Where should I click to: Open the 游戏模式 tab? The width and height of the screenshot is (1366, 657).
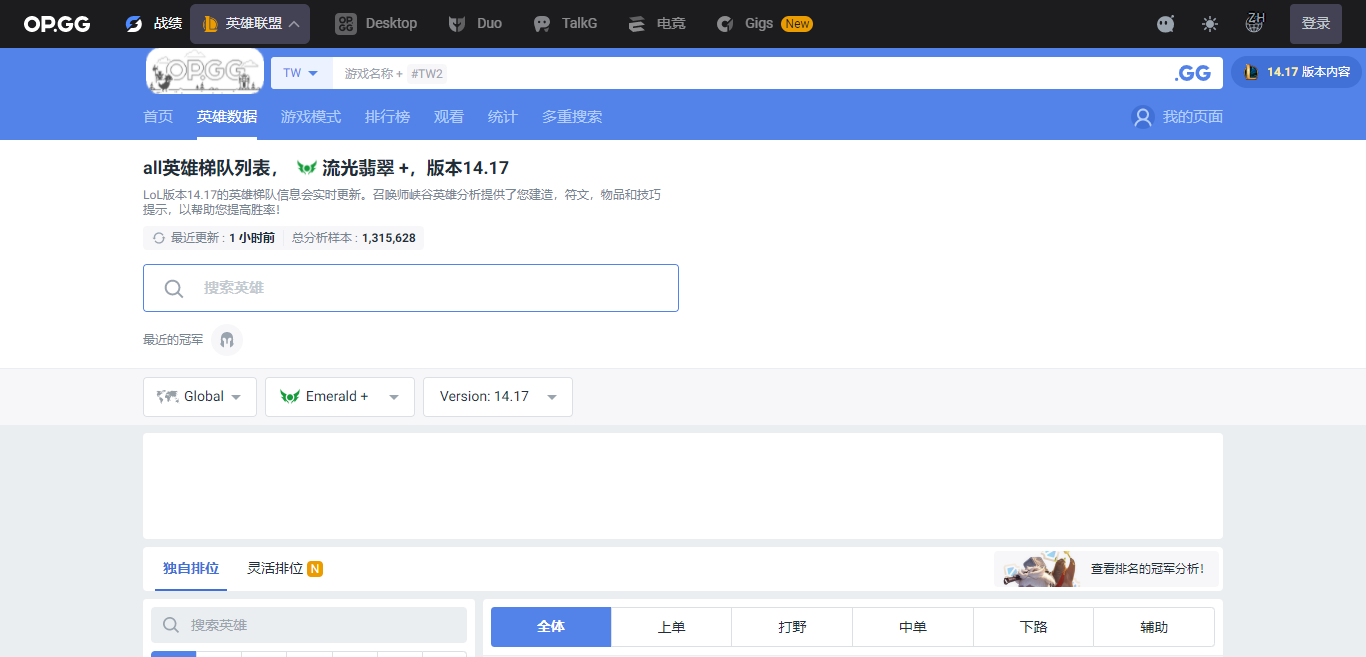pos(311,117)
